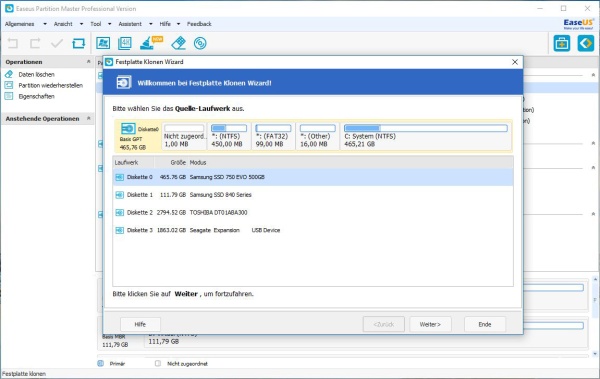Open Eigenschaften in Operationen panel
The height and width of the screenshot is (379, 600).
click(36, 96)
